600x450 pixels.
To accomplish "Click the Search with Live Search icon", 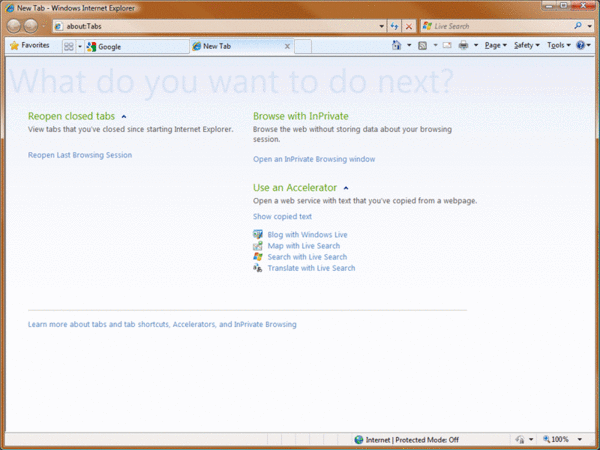I will pos(258,256).
